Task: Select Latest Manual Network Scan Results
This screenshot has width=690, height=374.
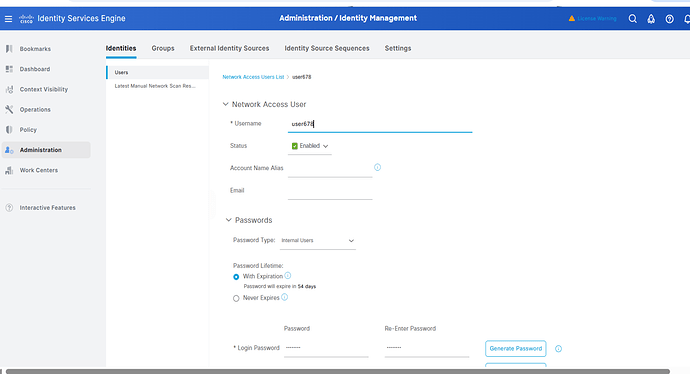Action: click(x=155, y=86)
